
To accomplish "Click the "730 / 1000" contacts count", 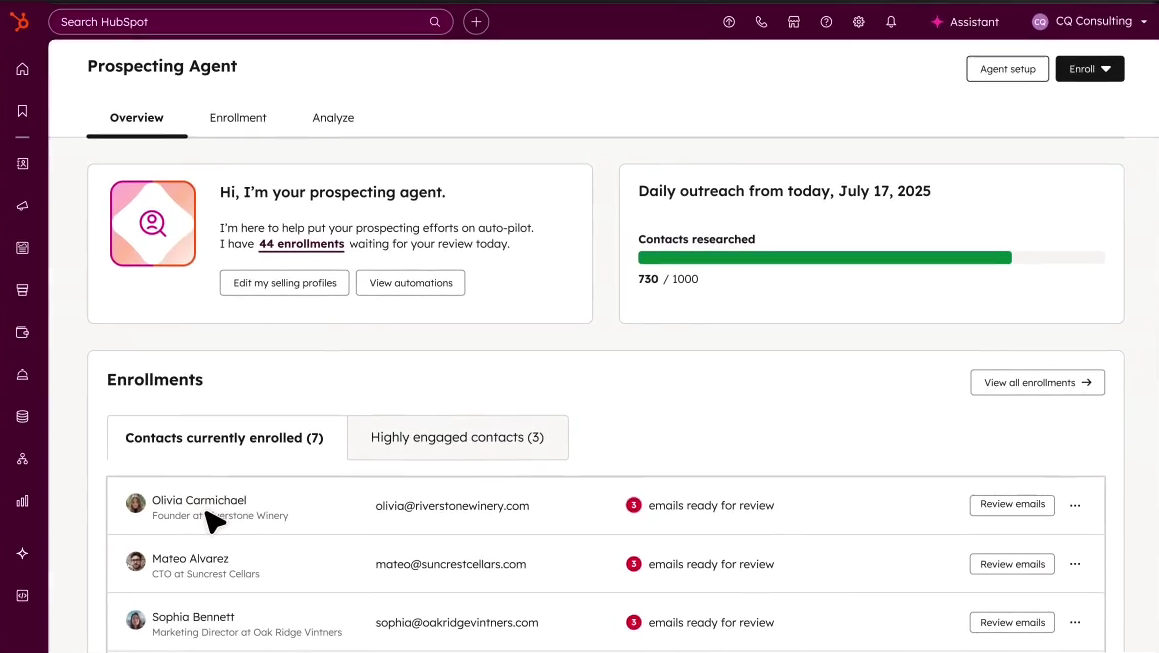I will 668,279.
